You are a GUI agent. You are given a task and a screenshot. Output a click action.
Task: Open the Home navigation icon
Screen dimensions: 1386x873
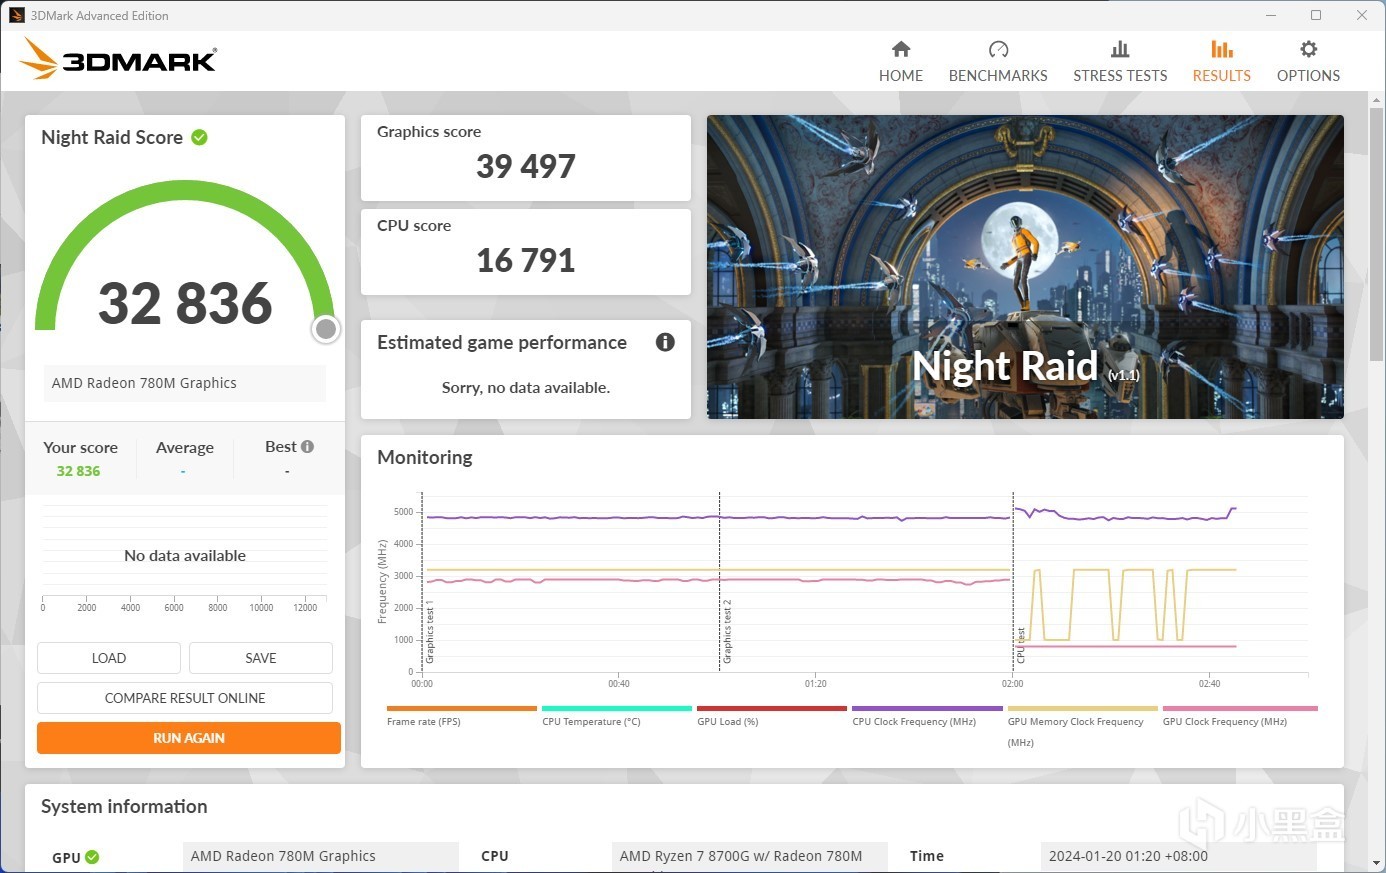coord(901,49)
